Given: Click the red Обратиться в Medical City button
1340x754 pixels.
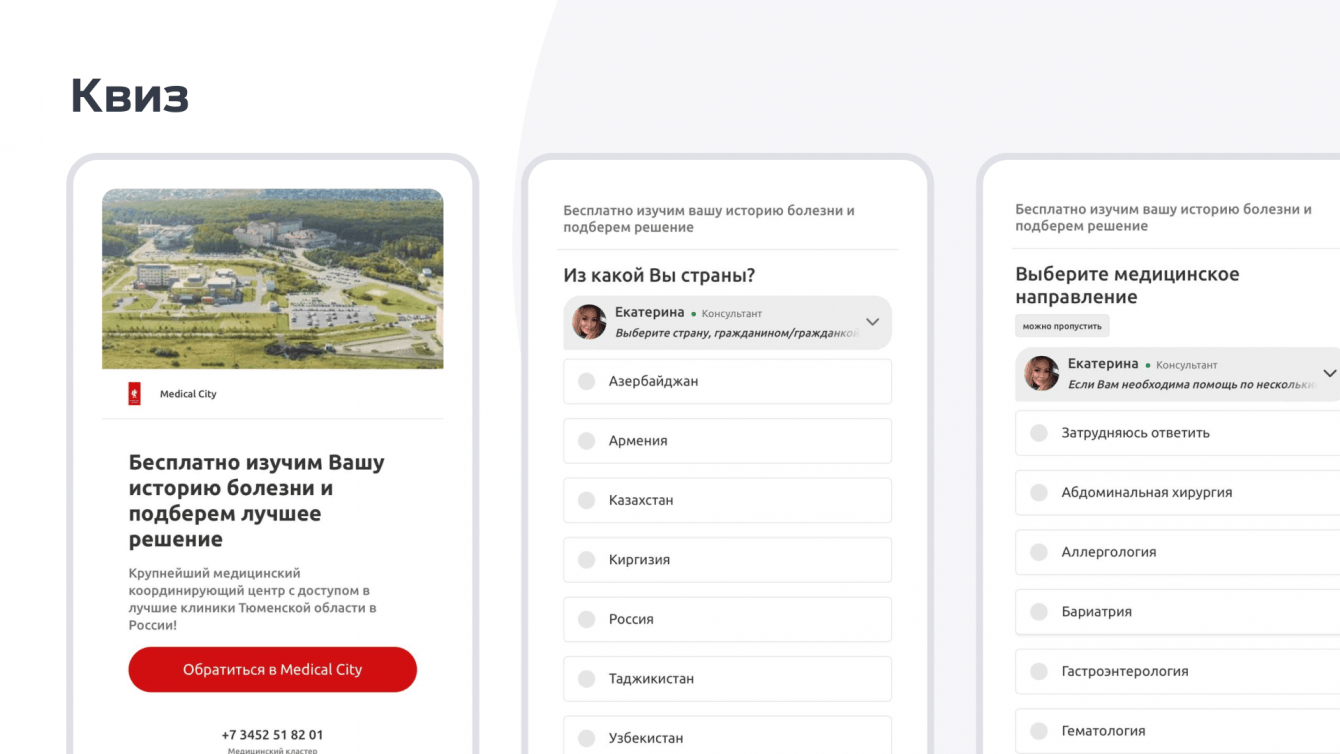Looking at the screenshot, I should (272, 669).
